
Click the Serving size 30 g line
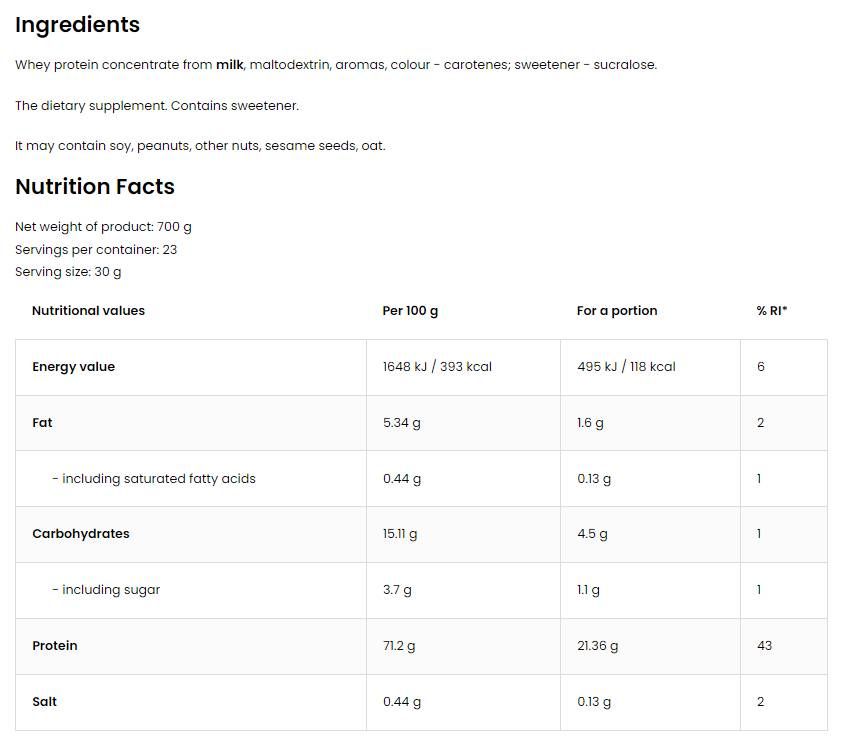(68, 272)
